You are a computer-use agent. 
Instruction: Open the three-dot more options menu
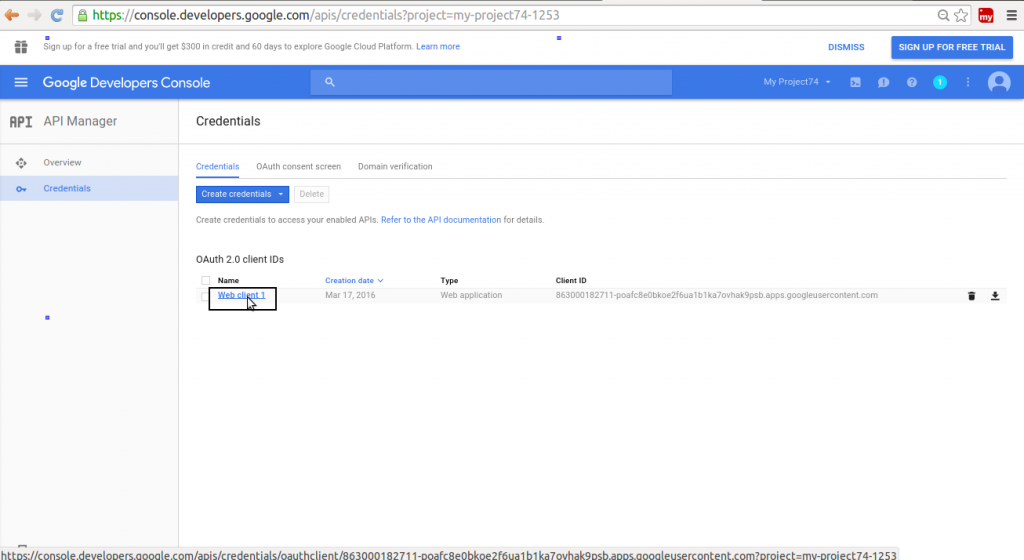(x=968, y=82)
